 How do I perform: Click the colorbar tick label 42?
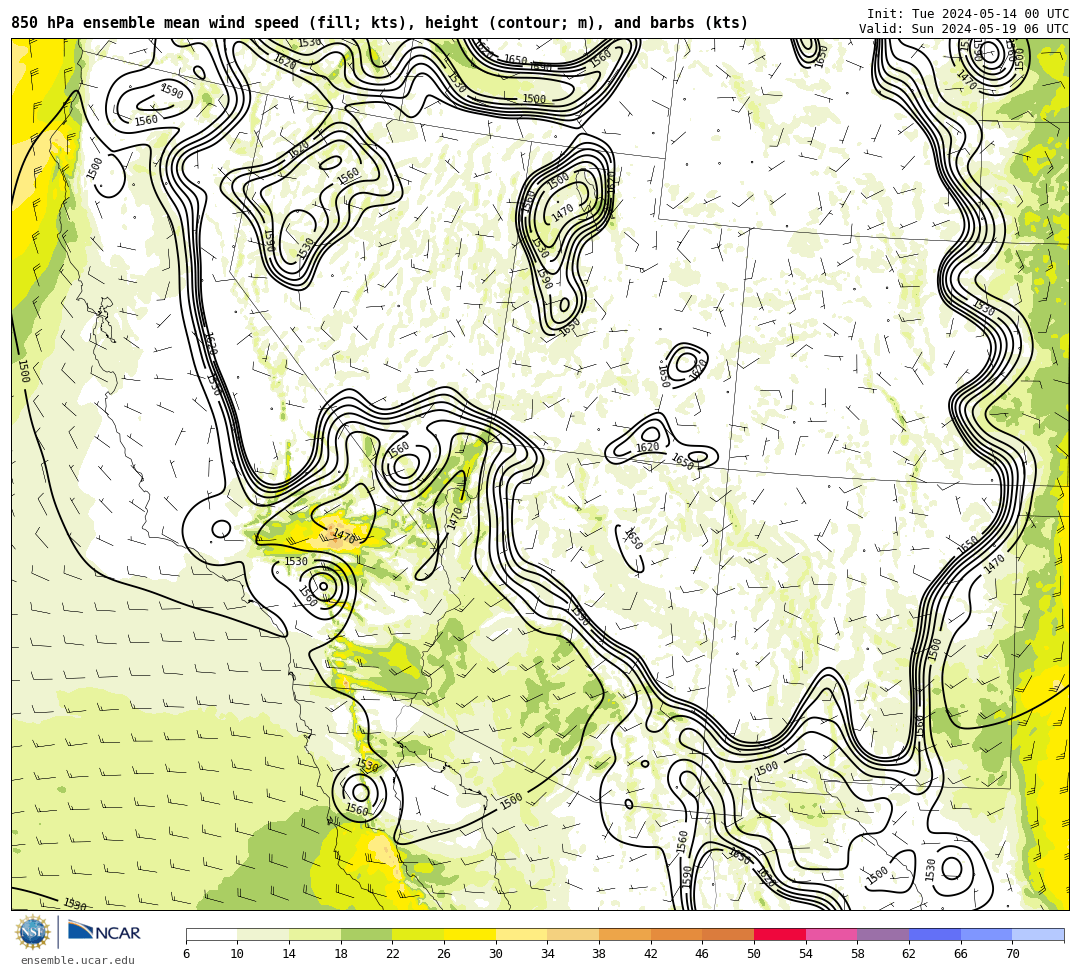coord(651,954)
